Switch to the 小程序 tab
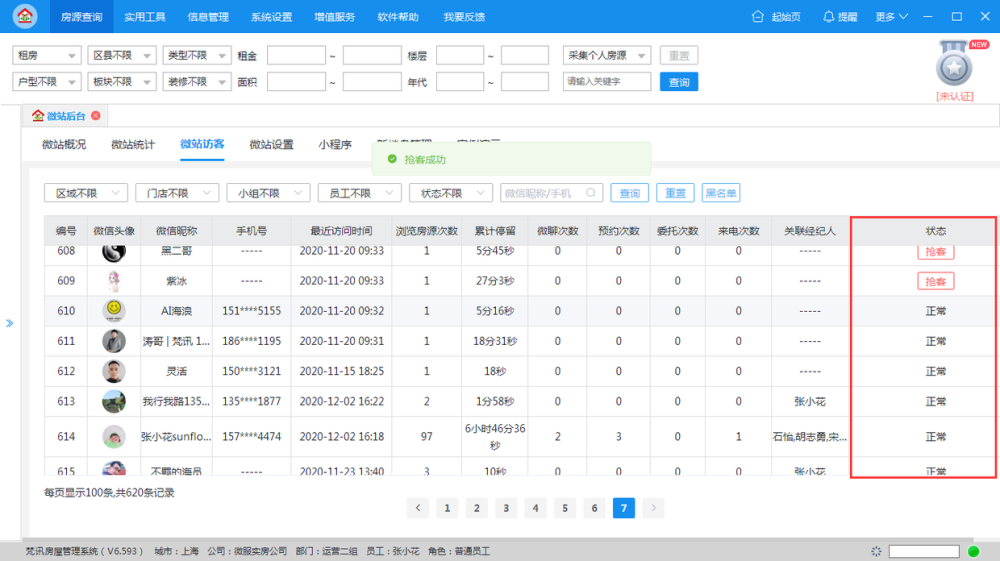1000x561 pixels. point(335,144)
